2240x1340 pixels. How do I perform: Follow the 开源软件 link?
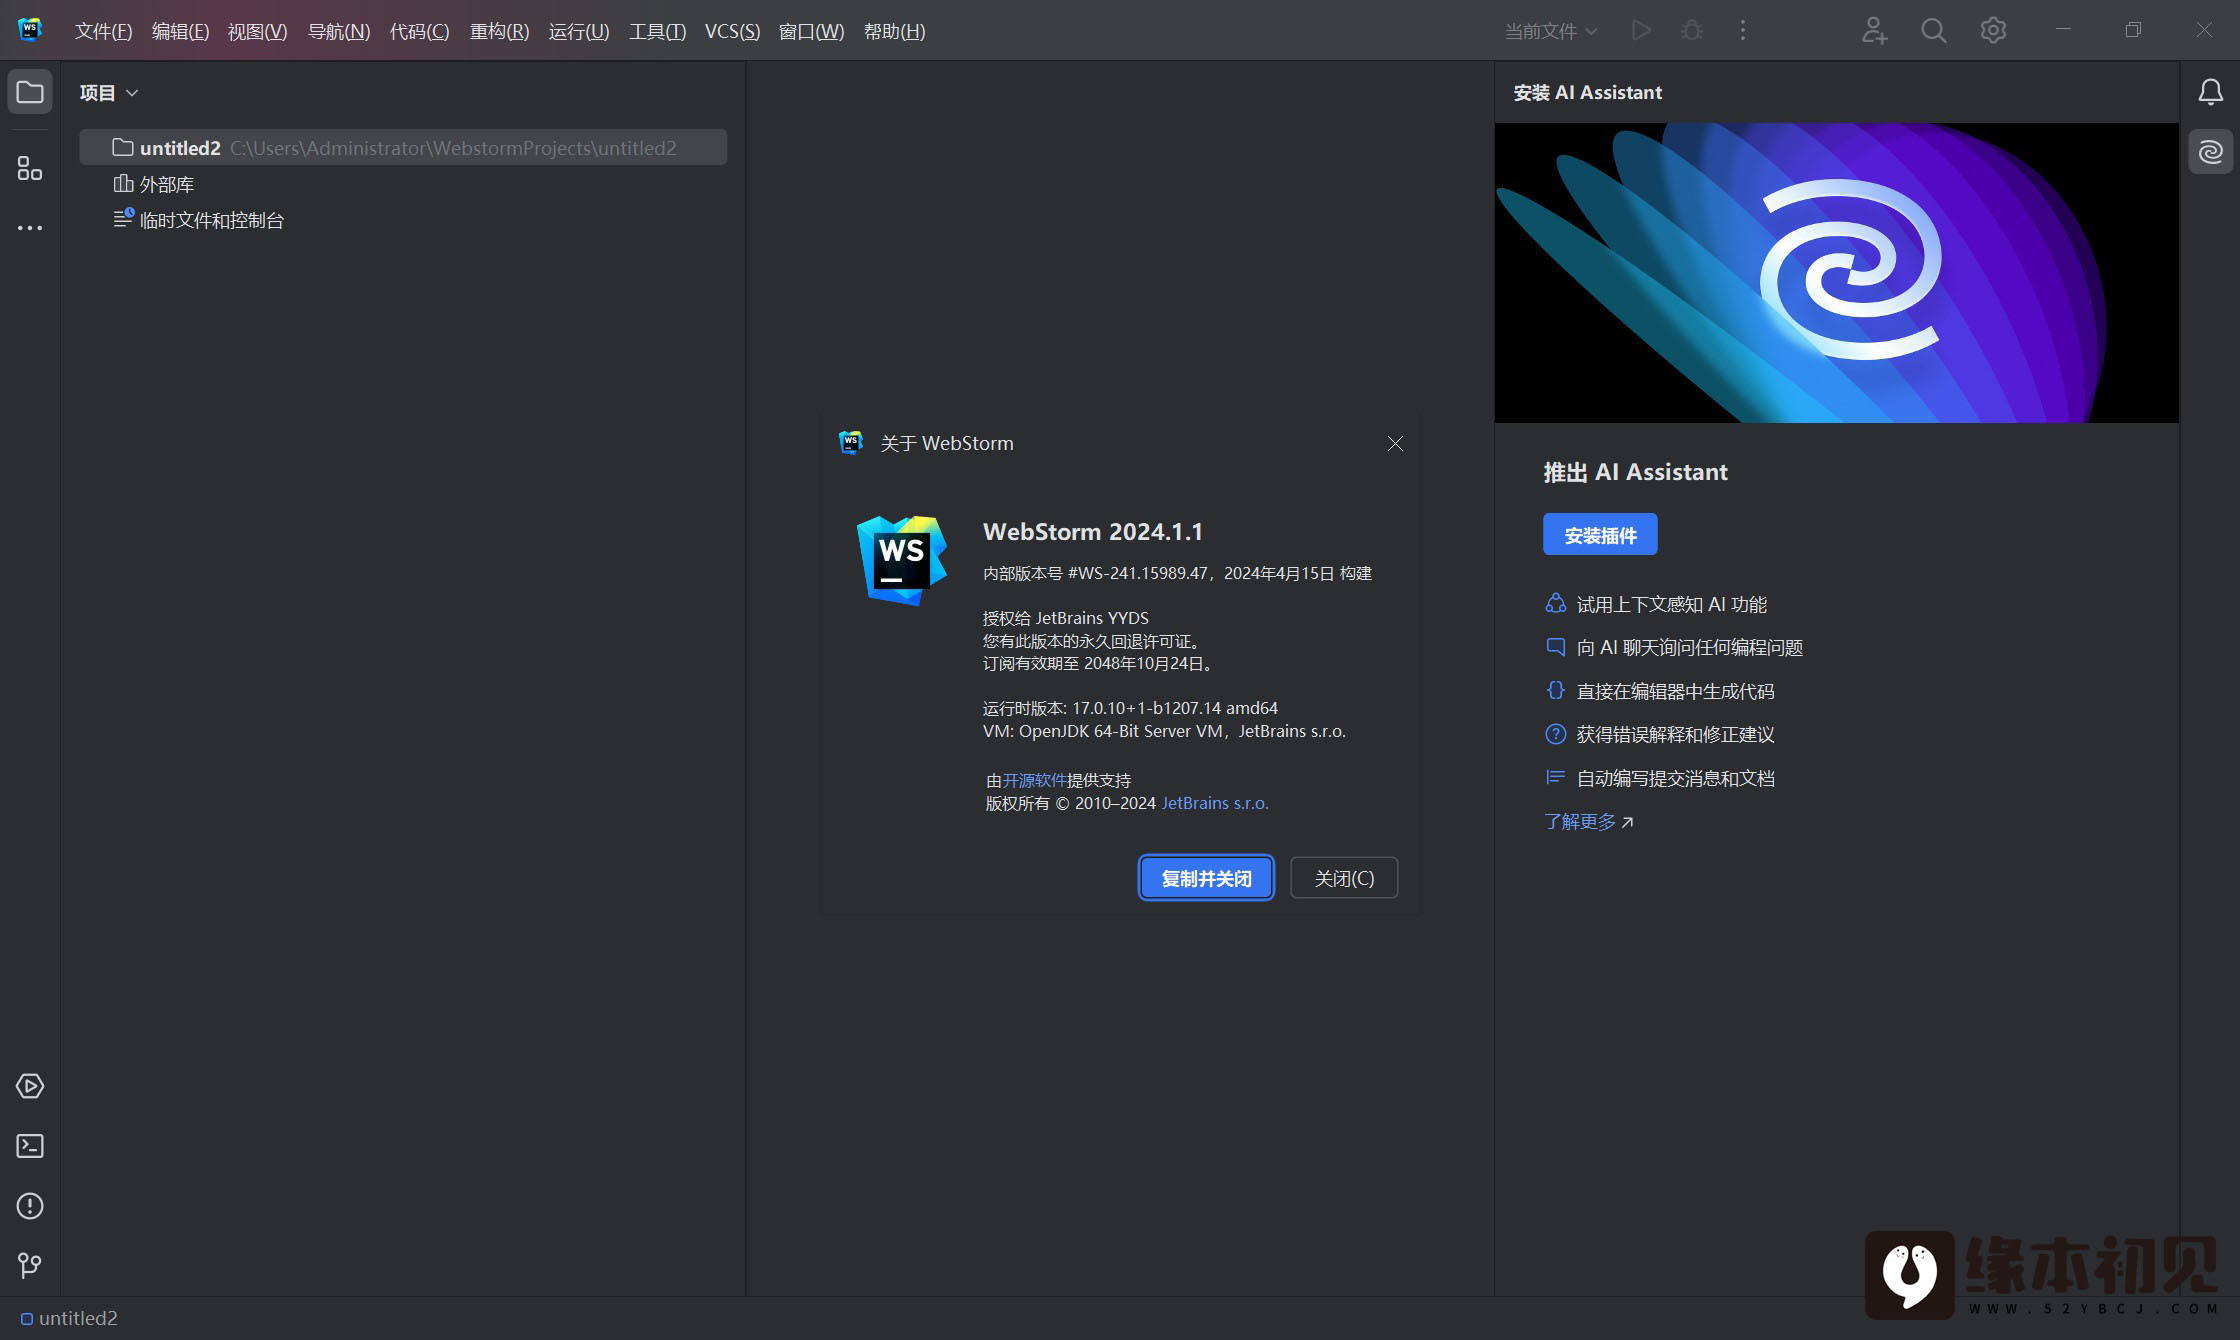point(1034,780)
